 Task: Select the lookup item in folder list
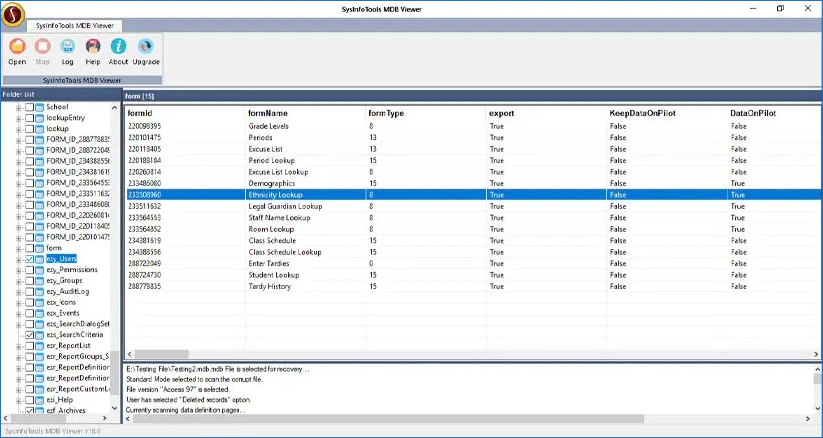[x=57, y=129]
